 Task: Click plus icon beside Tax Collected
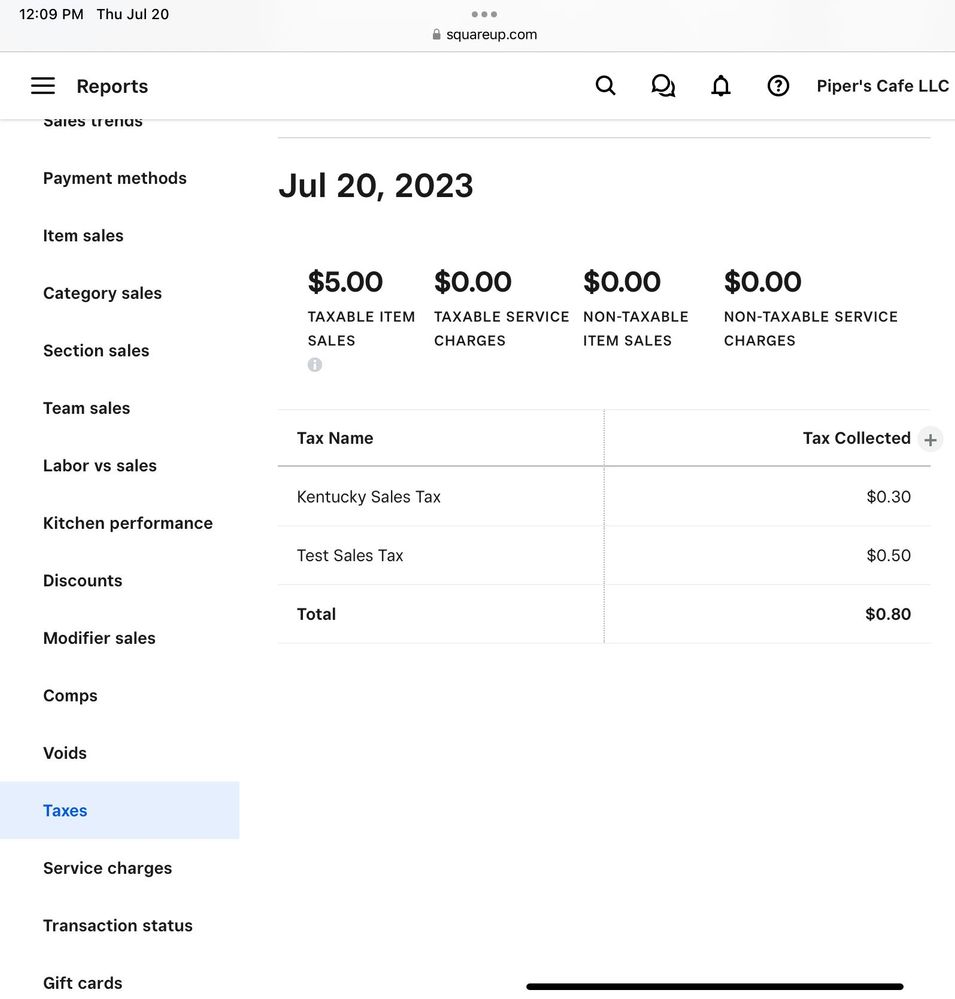[930, 440]
